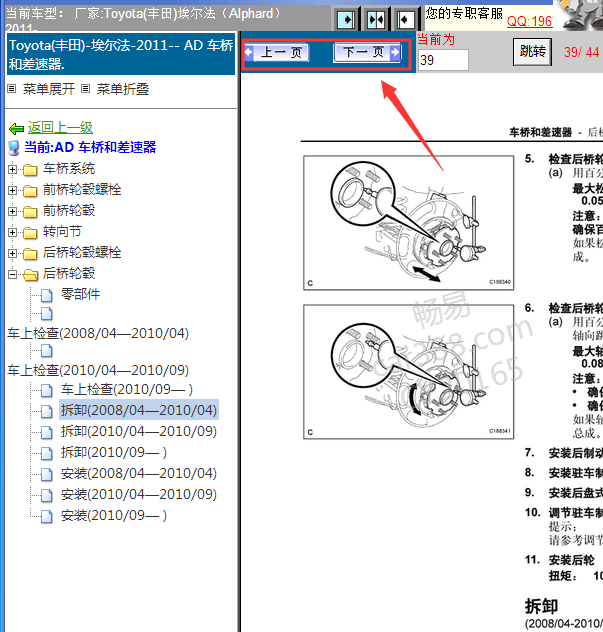The width and height of the screenshot is (603, 632).
Task: Open 车上检查(2010/04—2010/09) page
Action: (98, 370)
